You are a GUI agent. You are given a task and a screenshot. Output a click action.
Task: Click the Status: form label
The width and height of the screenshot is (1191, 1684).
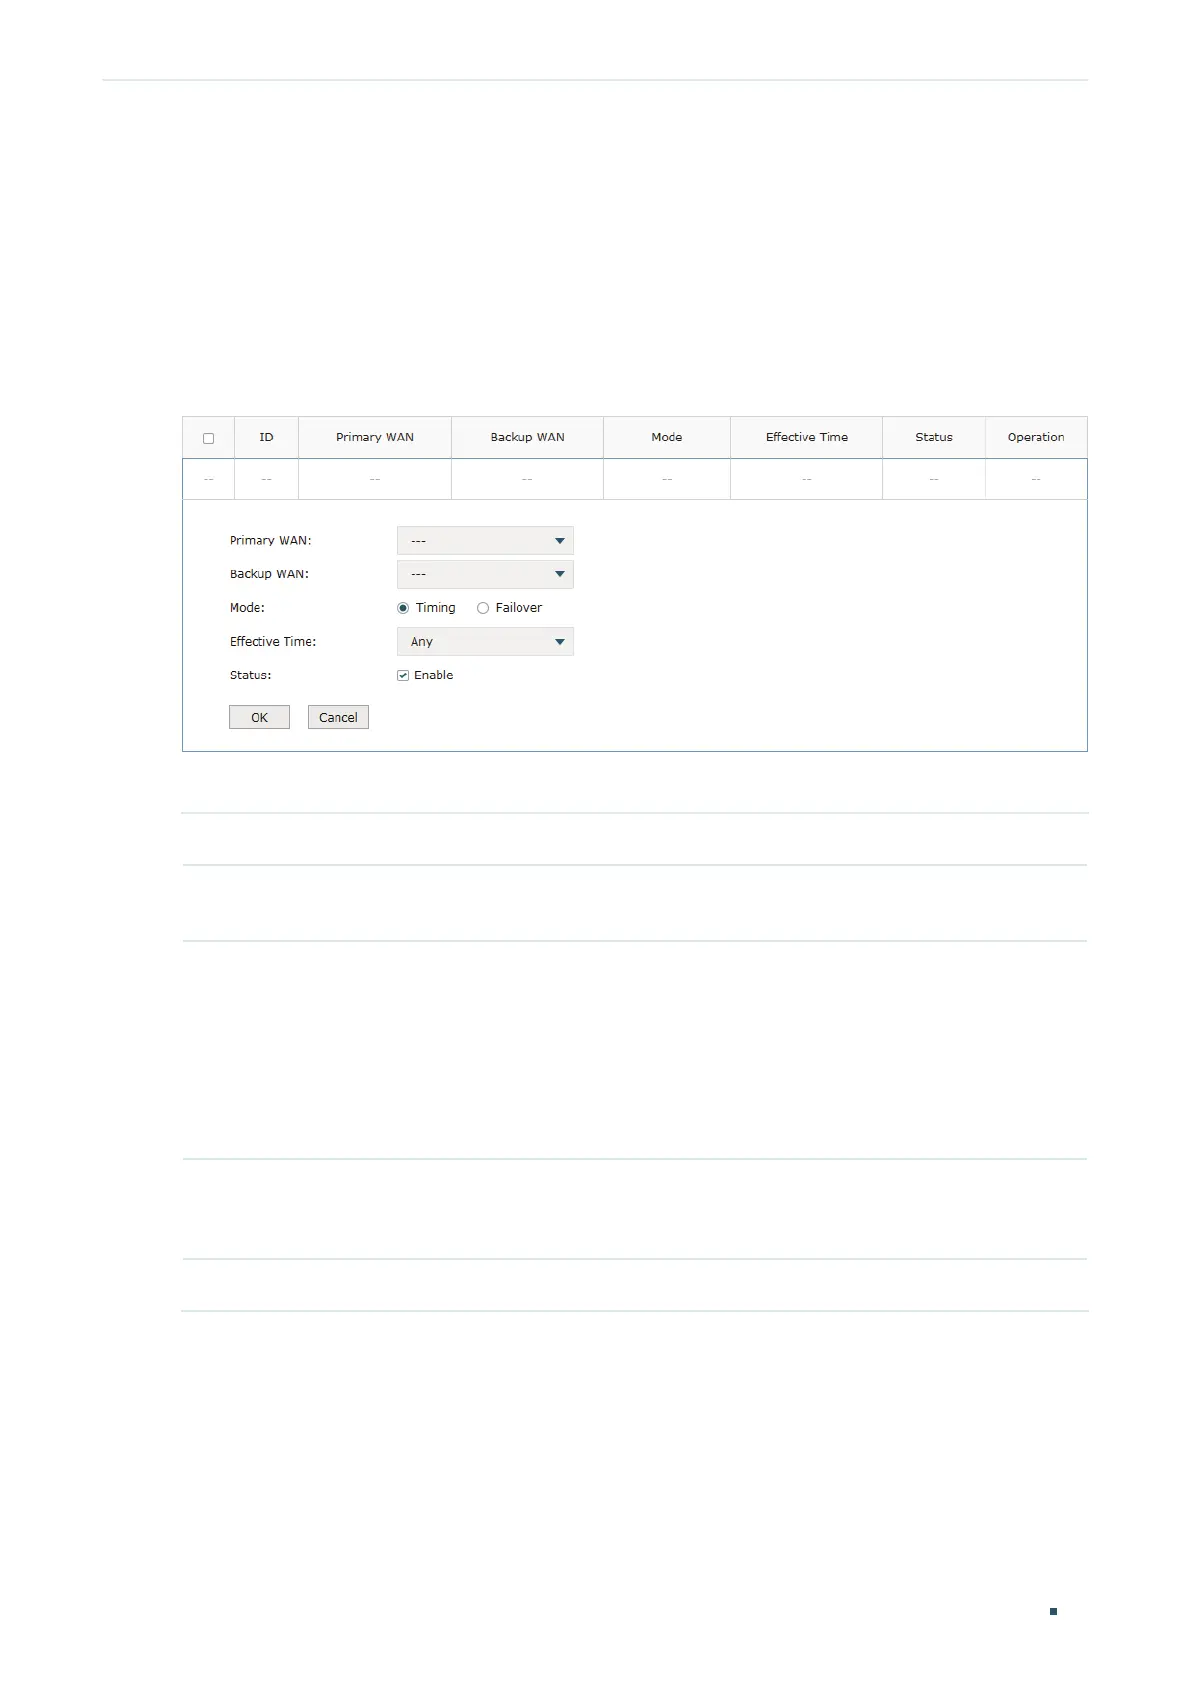pyautogui.click(x=251, y=676)
